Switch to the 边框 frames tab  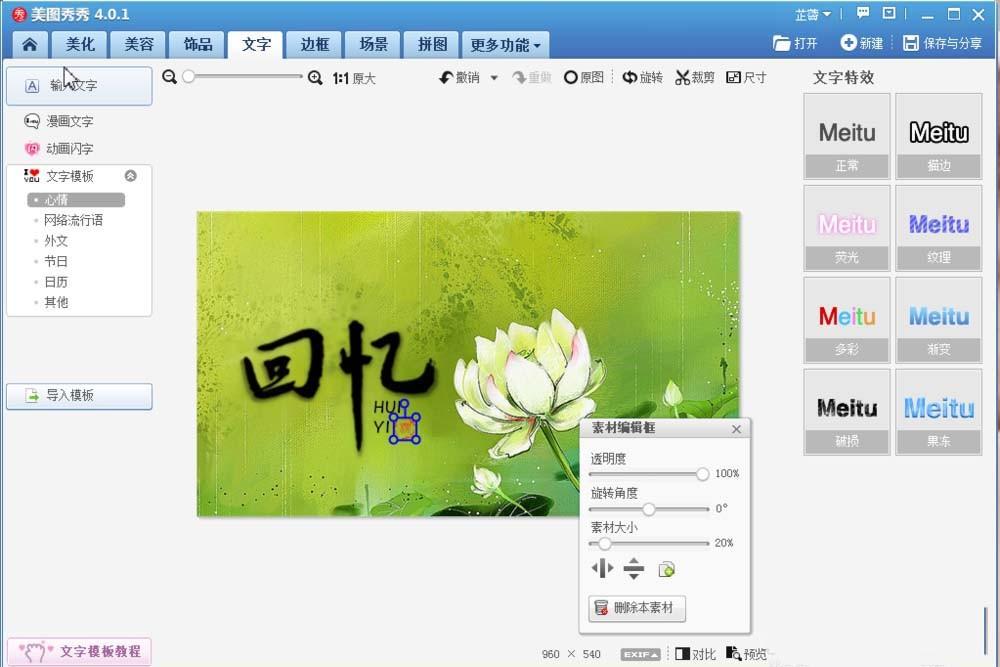[x=314, y=44]
